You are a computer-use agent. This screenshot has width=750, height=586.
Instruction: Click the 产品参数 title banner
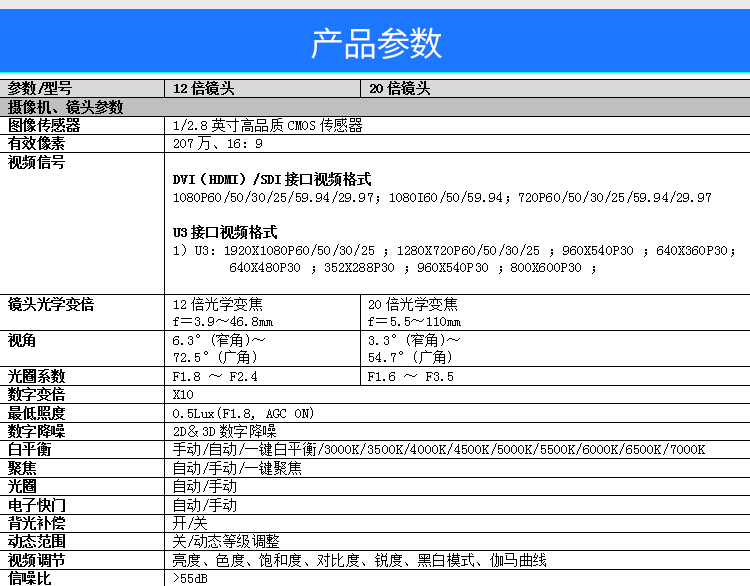[x=375, y=45]
